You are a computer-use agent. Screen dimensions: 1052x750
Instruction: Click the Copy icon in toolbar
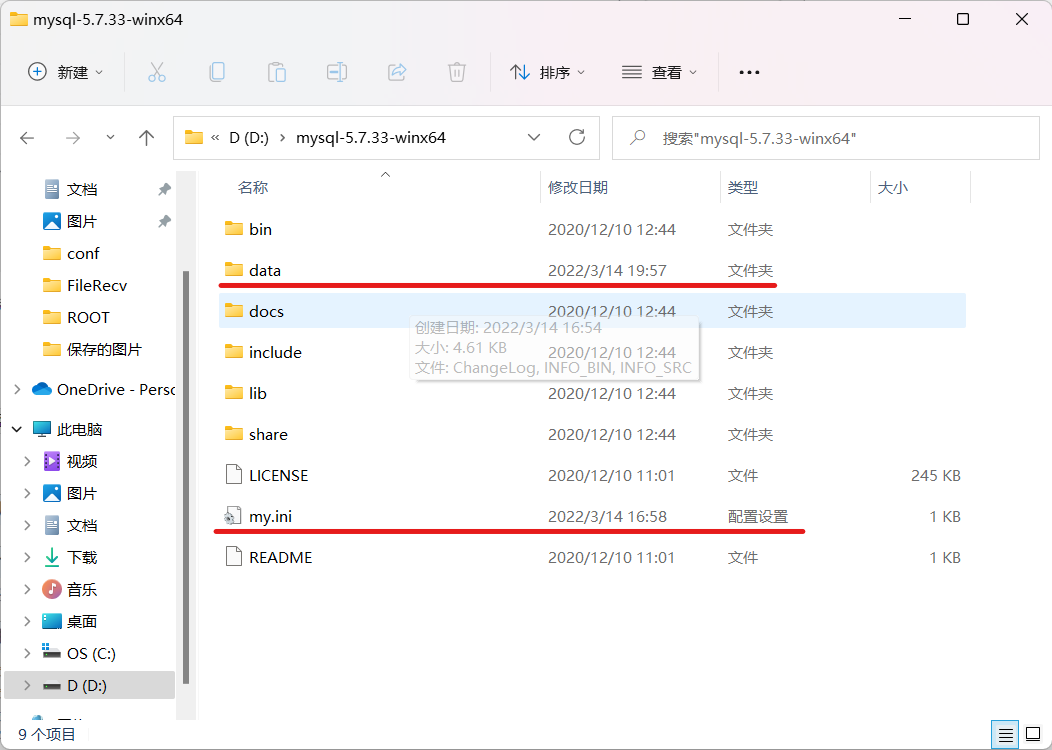[x=217, y=72]
